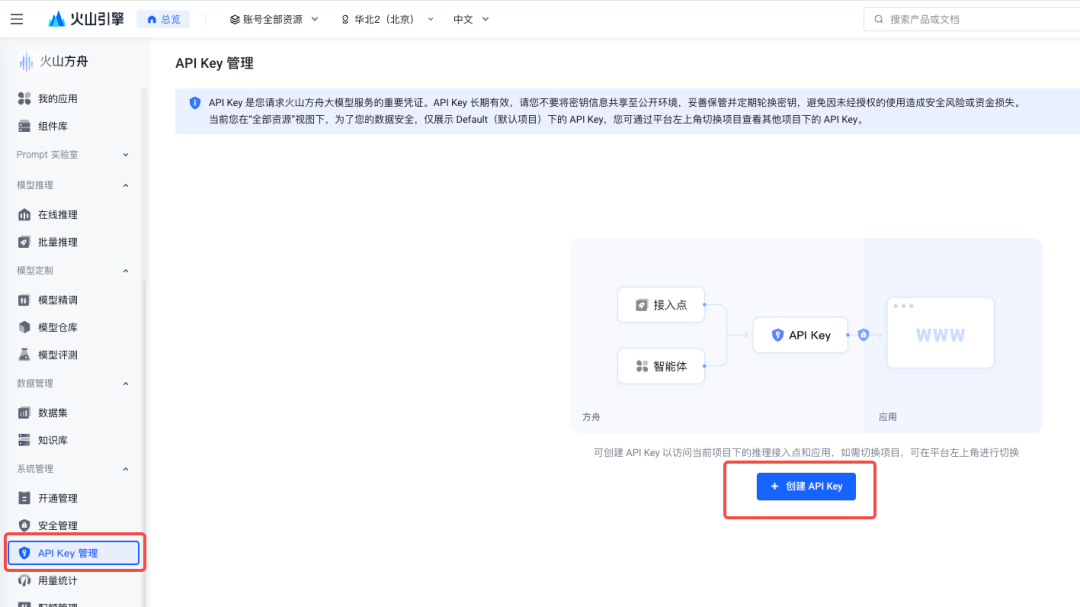
Task: Open the 华北2（北京）region selector
Action: point(388,18)
